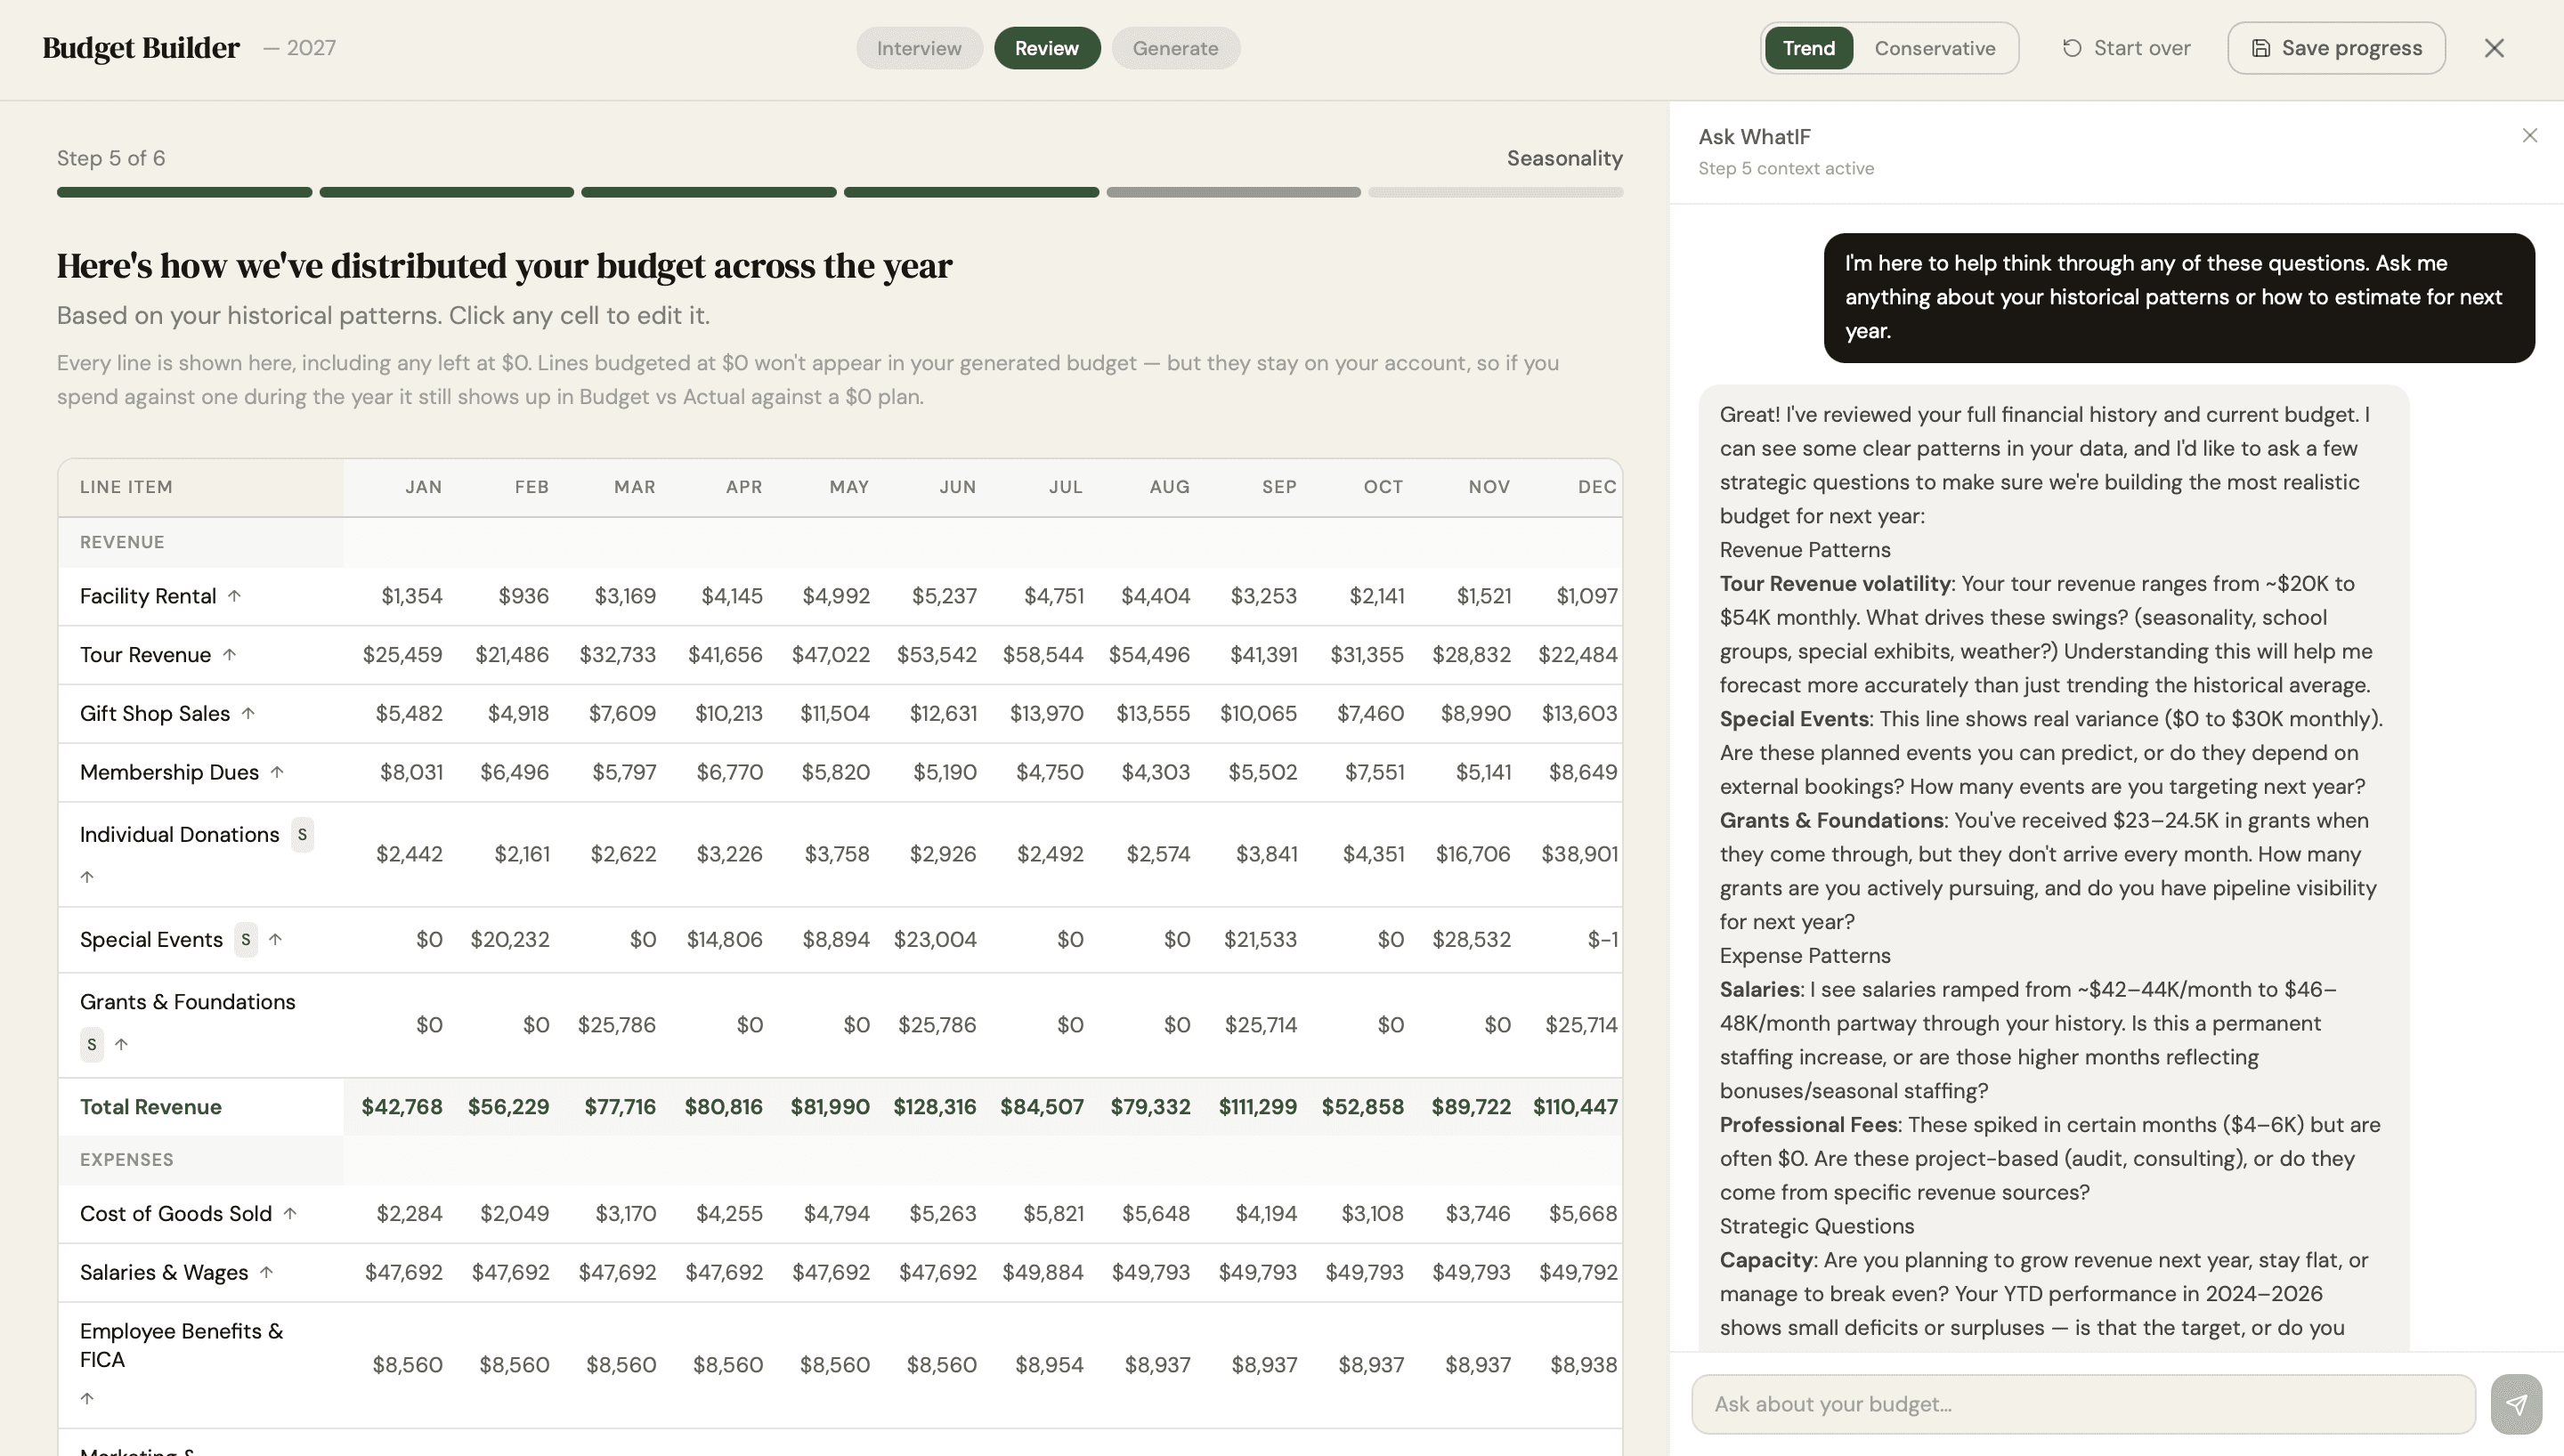Click the Total Revenue row label

coord(150,1107)
